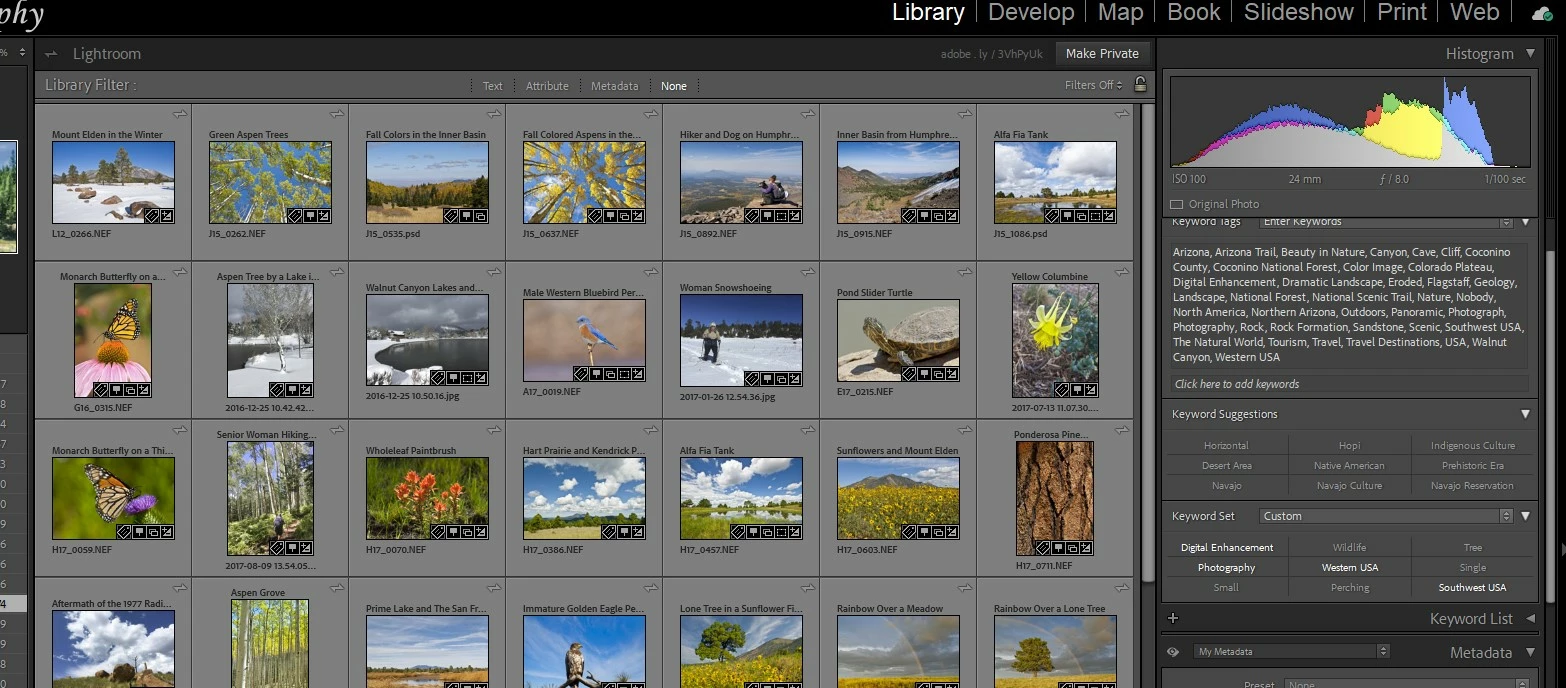1566x688 pixels.
Task: Toggle the Text library filter
Action: (493, 86)
